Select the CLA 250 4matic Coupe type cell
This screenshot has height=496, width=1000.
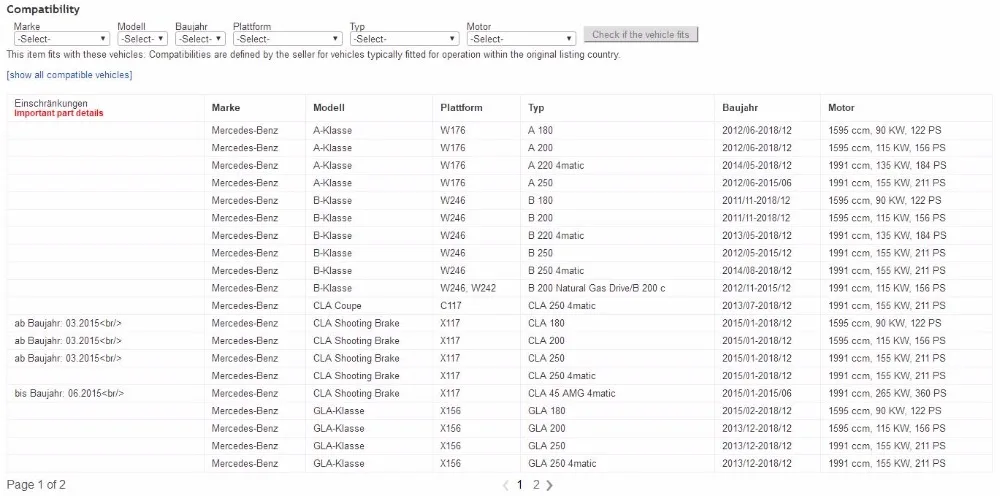[x=562, y=305]
